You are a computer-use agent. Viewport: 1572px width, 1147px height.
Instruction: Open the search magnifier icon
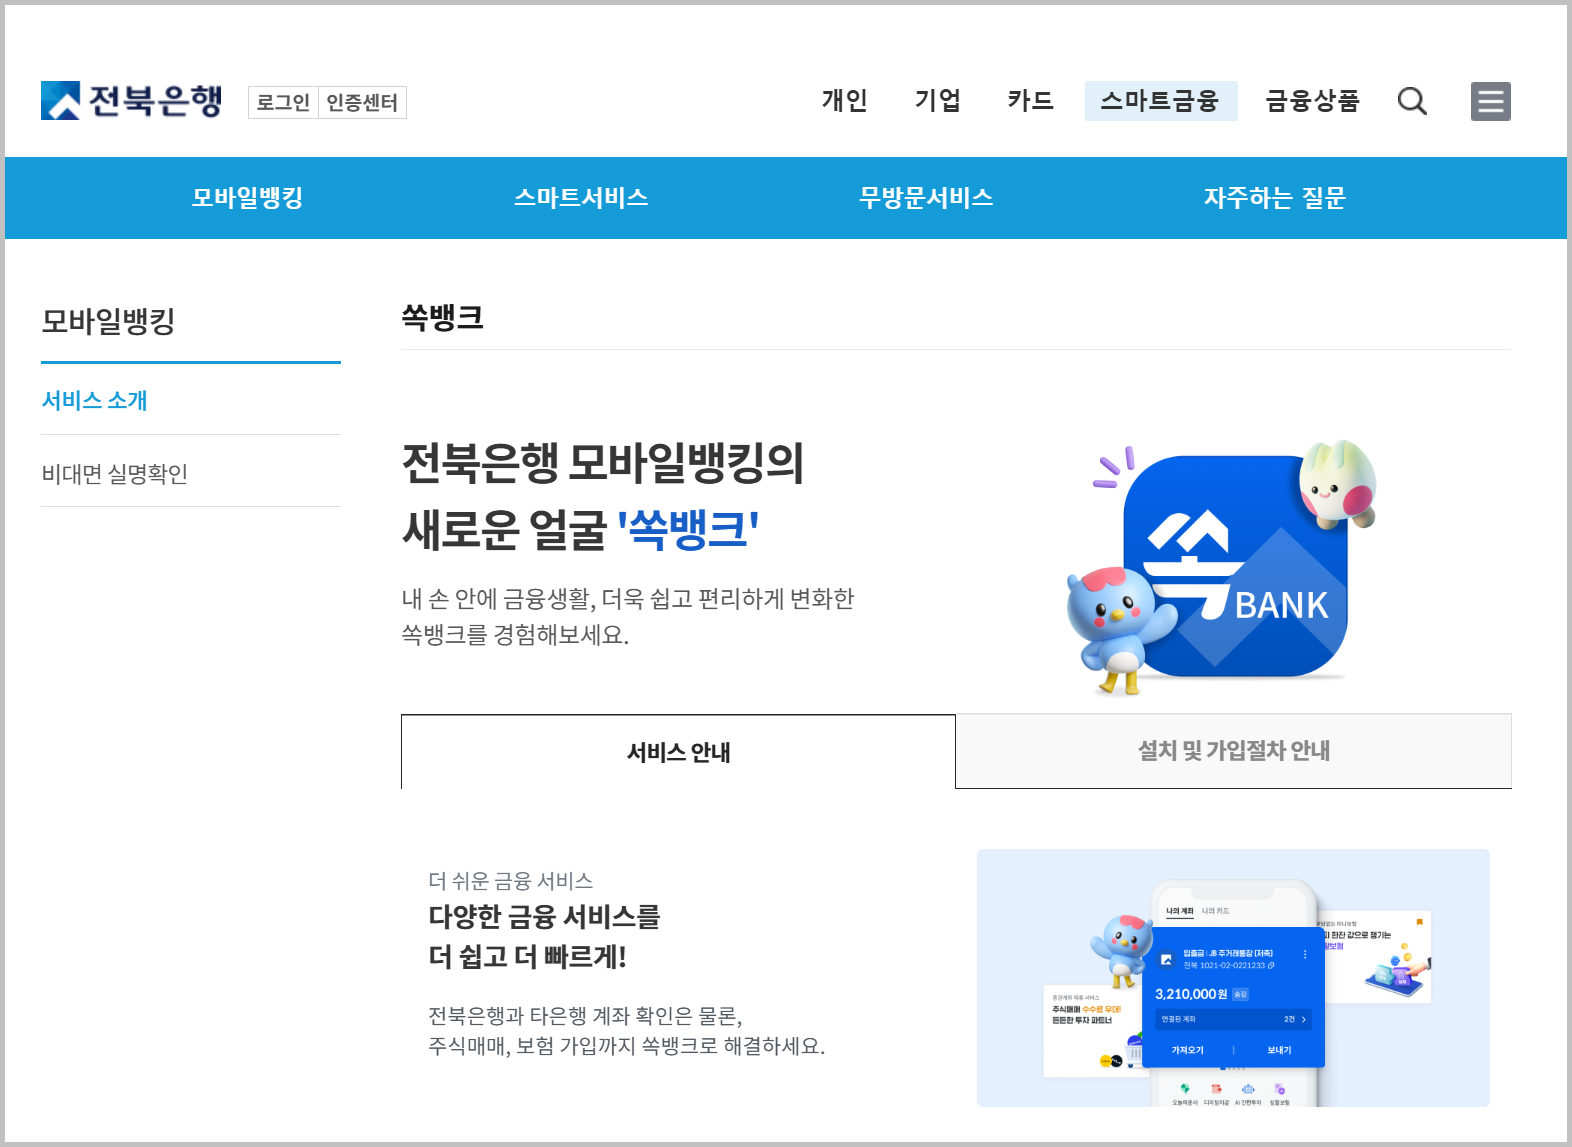pos(1412,101)
